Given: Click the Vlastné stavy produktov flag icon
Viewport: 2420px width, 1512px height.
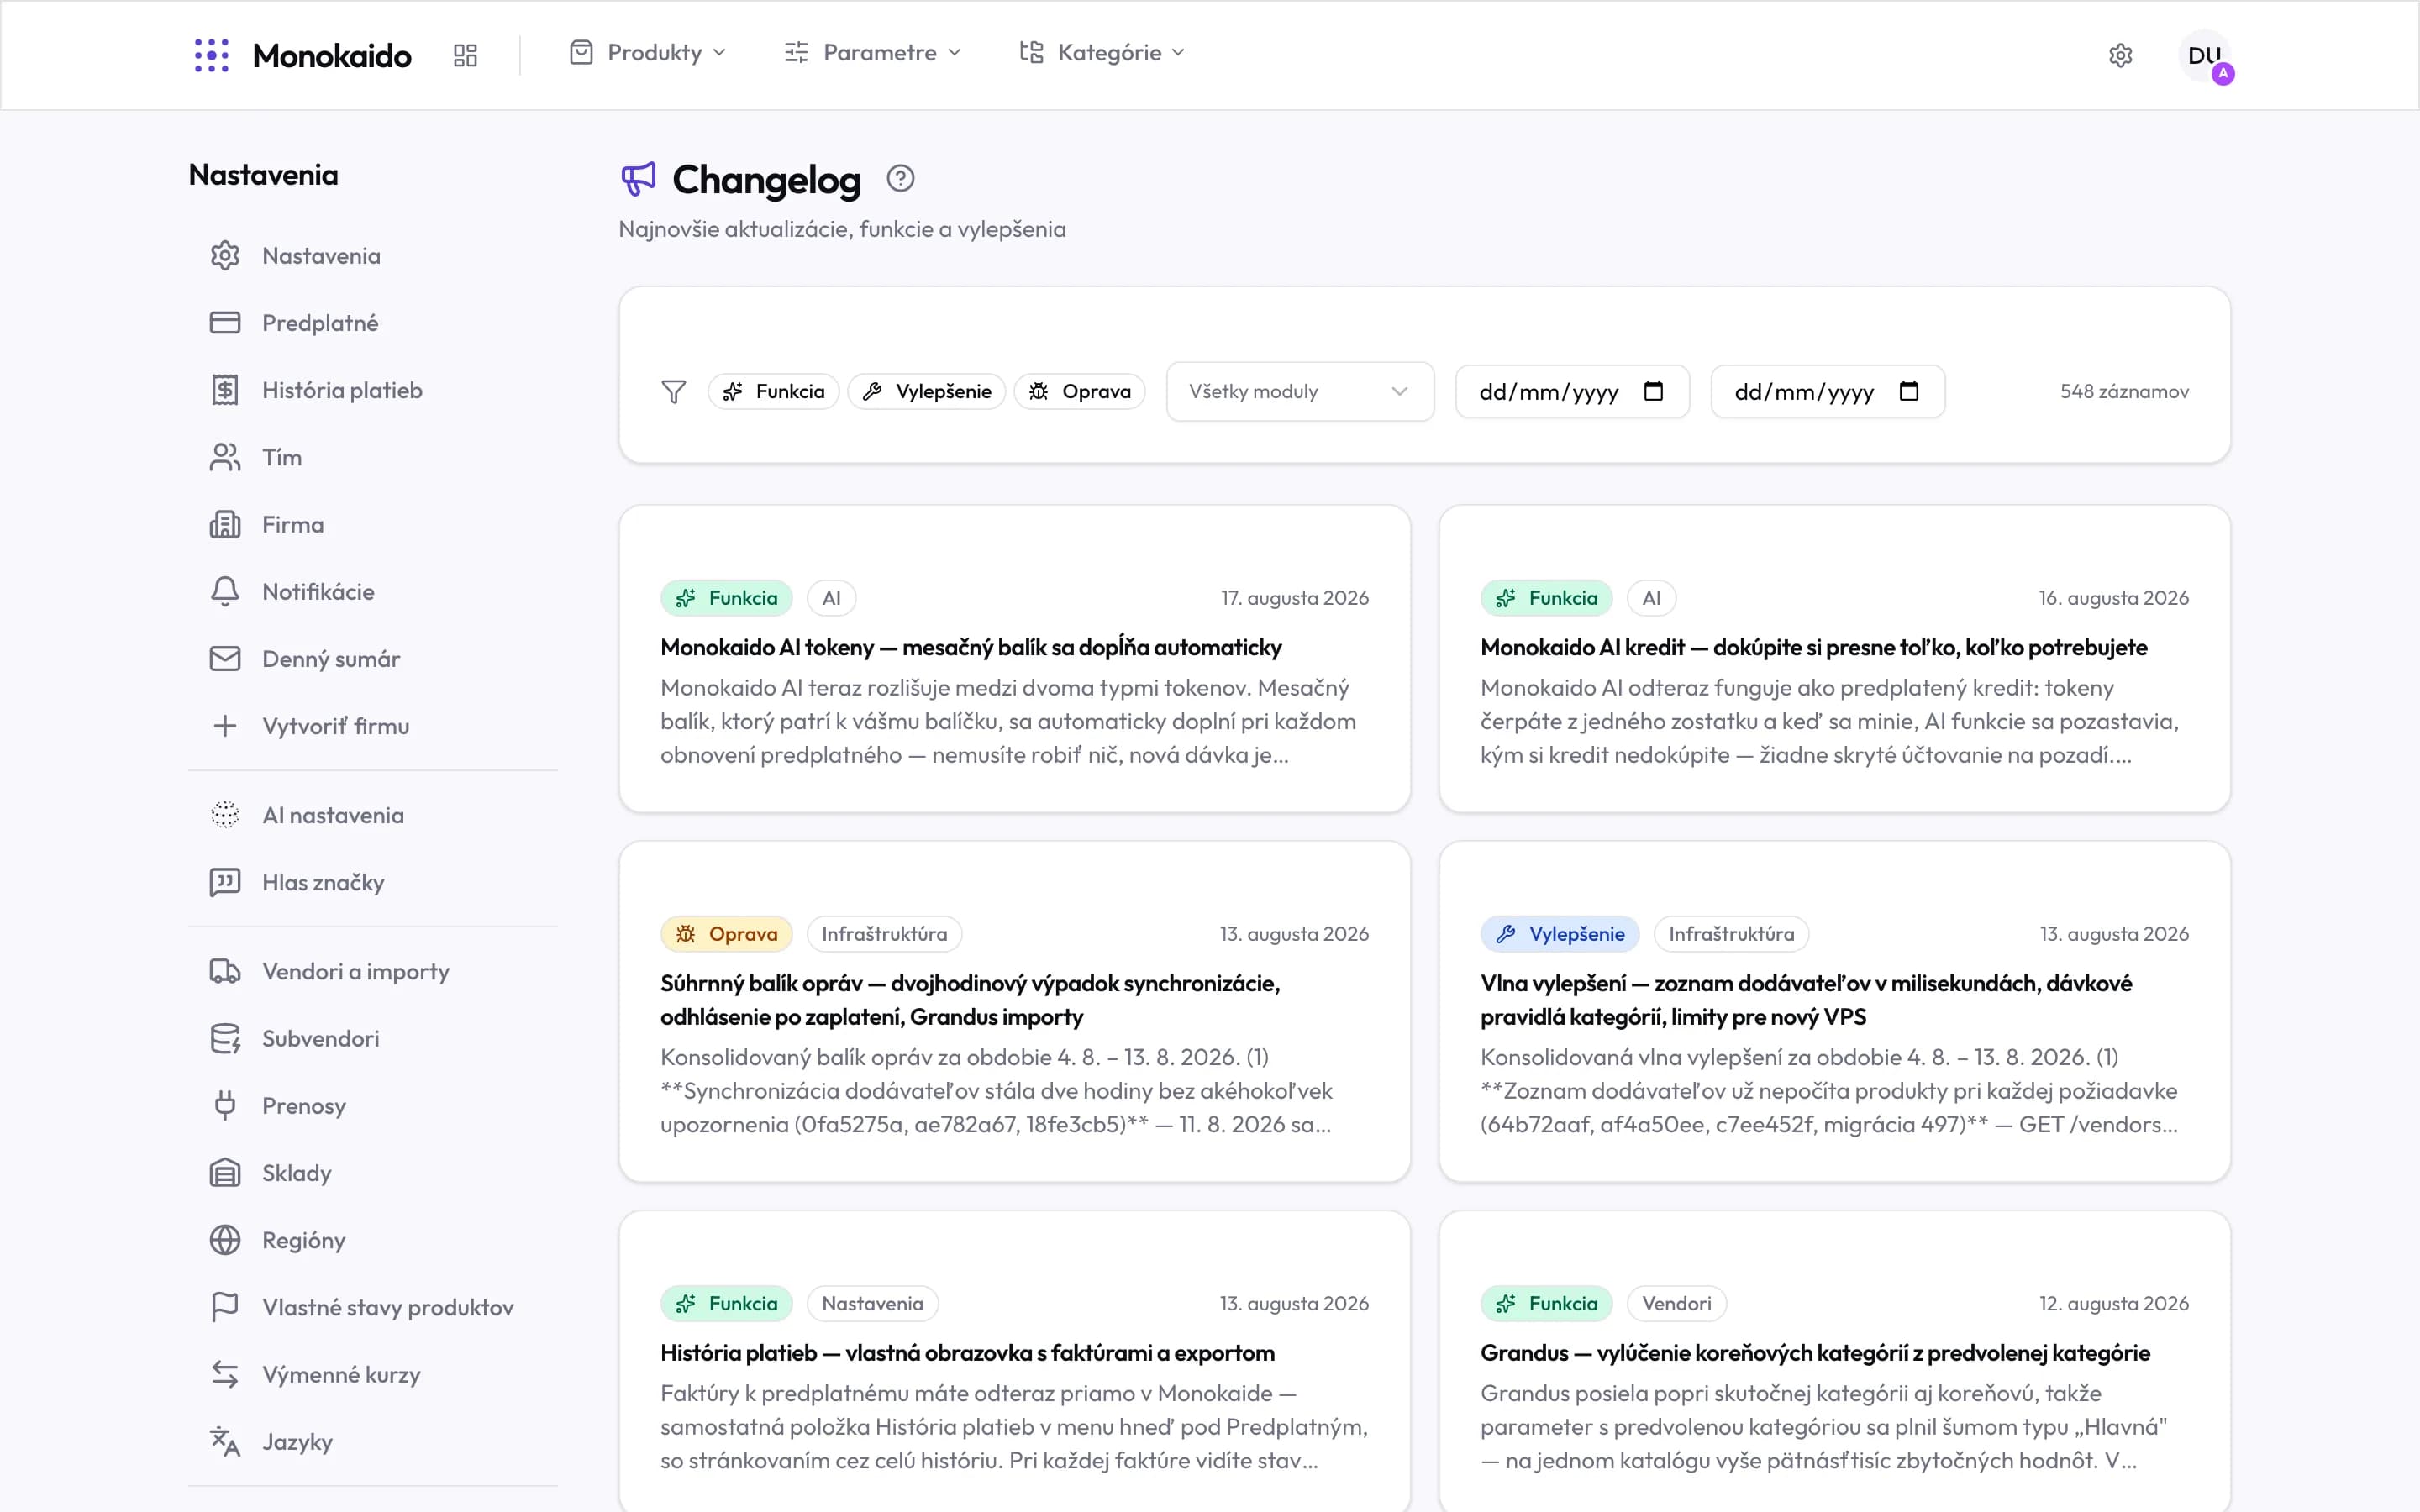Looking at the screenshot, I should tap(225, 1307).
